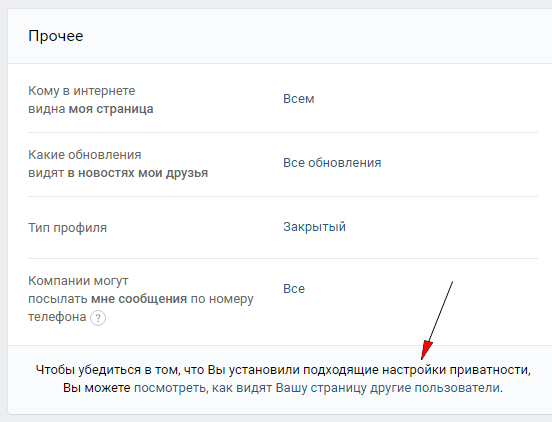Screen dimensions: 552x422
Task: Open the Всем page visibility dropdown
Action: coord(299,99)
